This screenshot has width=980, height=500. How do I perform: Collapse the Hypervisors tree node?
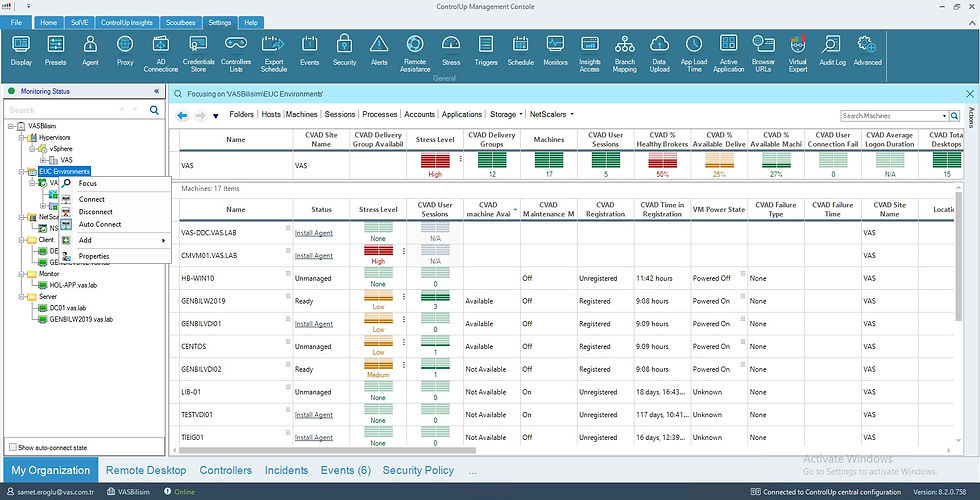pos(22,137)
